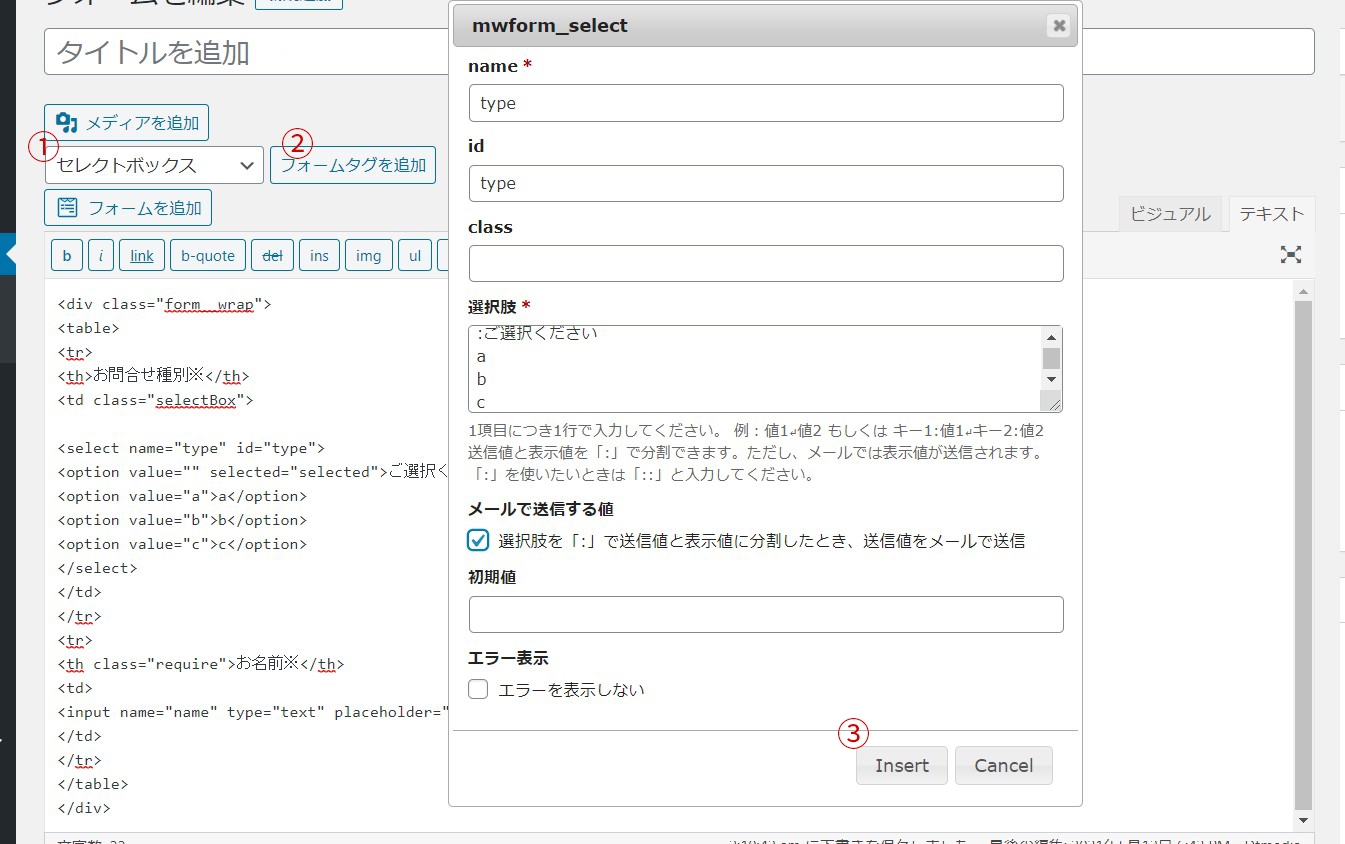This screenshot has width=1345, height=844.
Task: Insert a link using the link quicktag
Action: click(142, 256)
